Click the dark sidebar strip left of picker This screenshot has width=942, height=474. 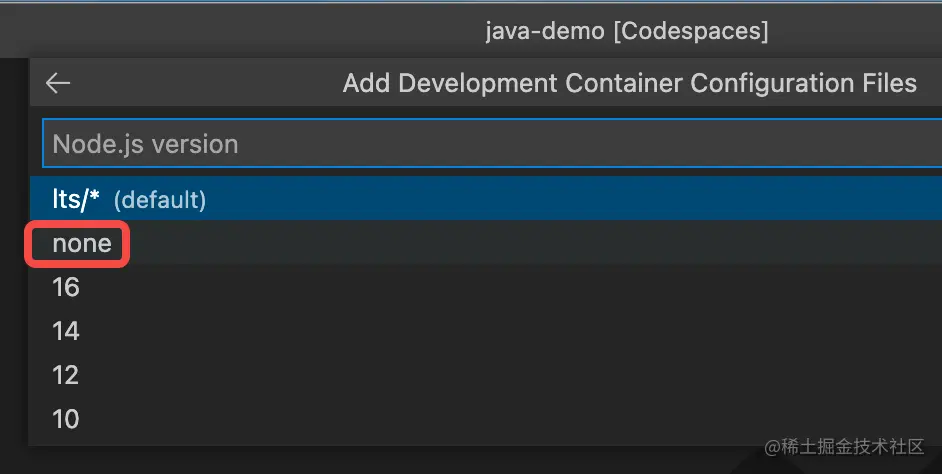(x=14, y=252)
